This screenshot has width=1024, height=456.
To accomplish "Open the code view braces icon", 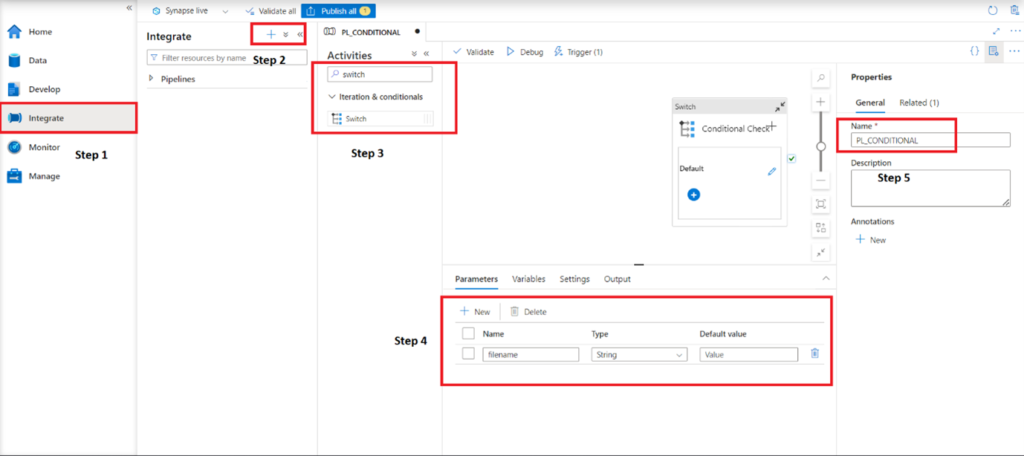I will point(974,51).
